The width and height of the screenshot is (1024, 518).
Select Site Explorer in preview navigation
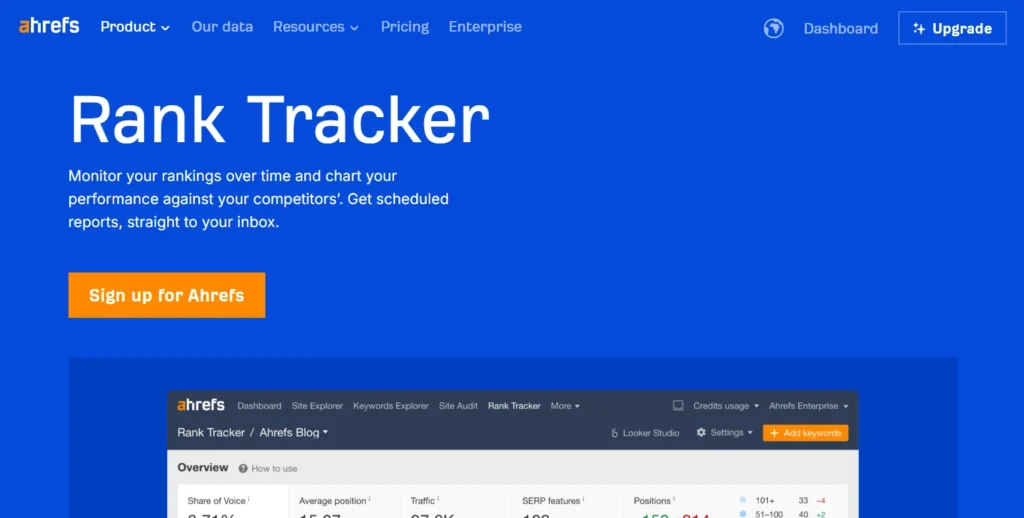[317, 406]
